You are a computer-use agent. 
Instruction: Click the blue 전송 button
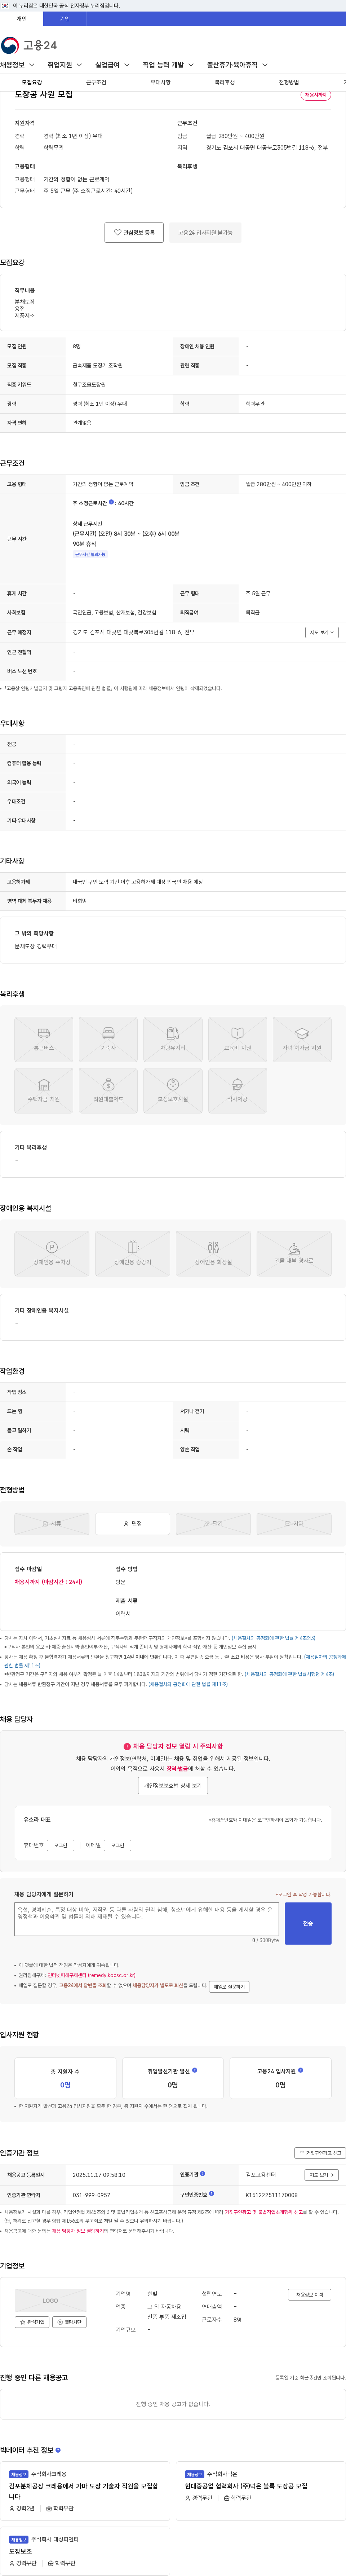coord(308,1923)
